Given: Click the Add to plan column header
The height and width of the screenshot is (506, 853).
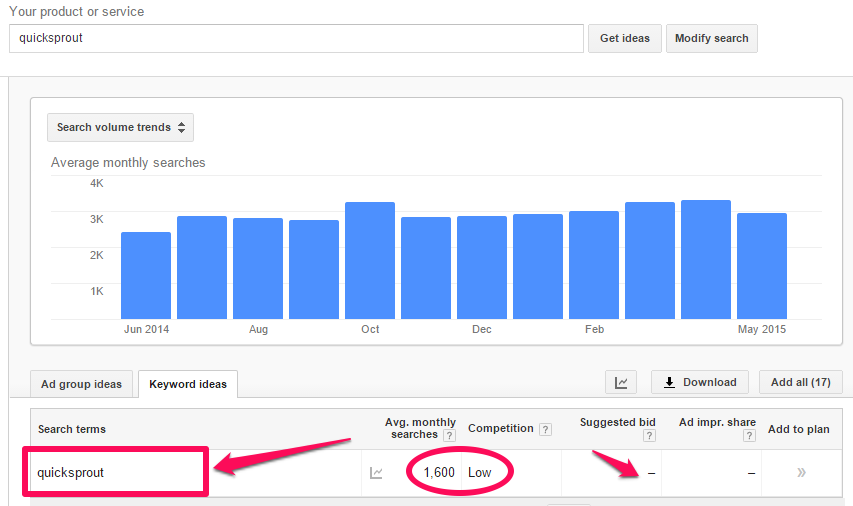Looking at the screenshot, I should [x=799, y=429].
